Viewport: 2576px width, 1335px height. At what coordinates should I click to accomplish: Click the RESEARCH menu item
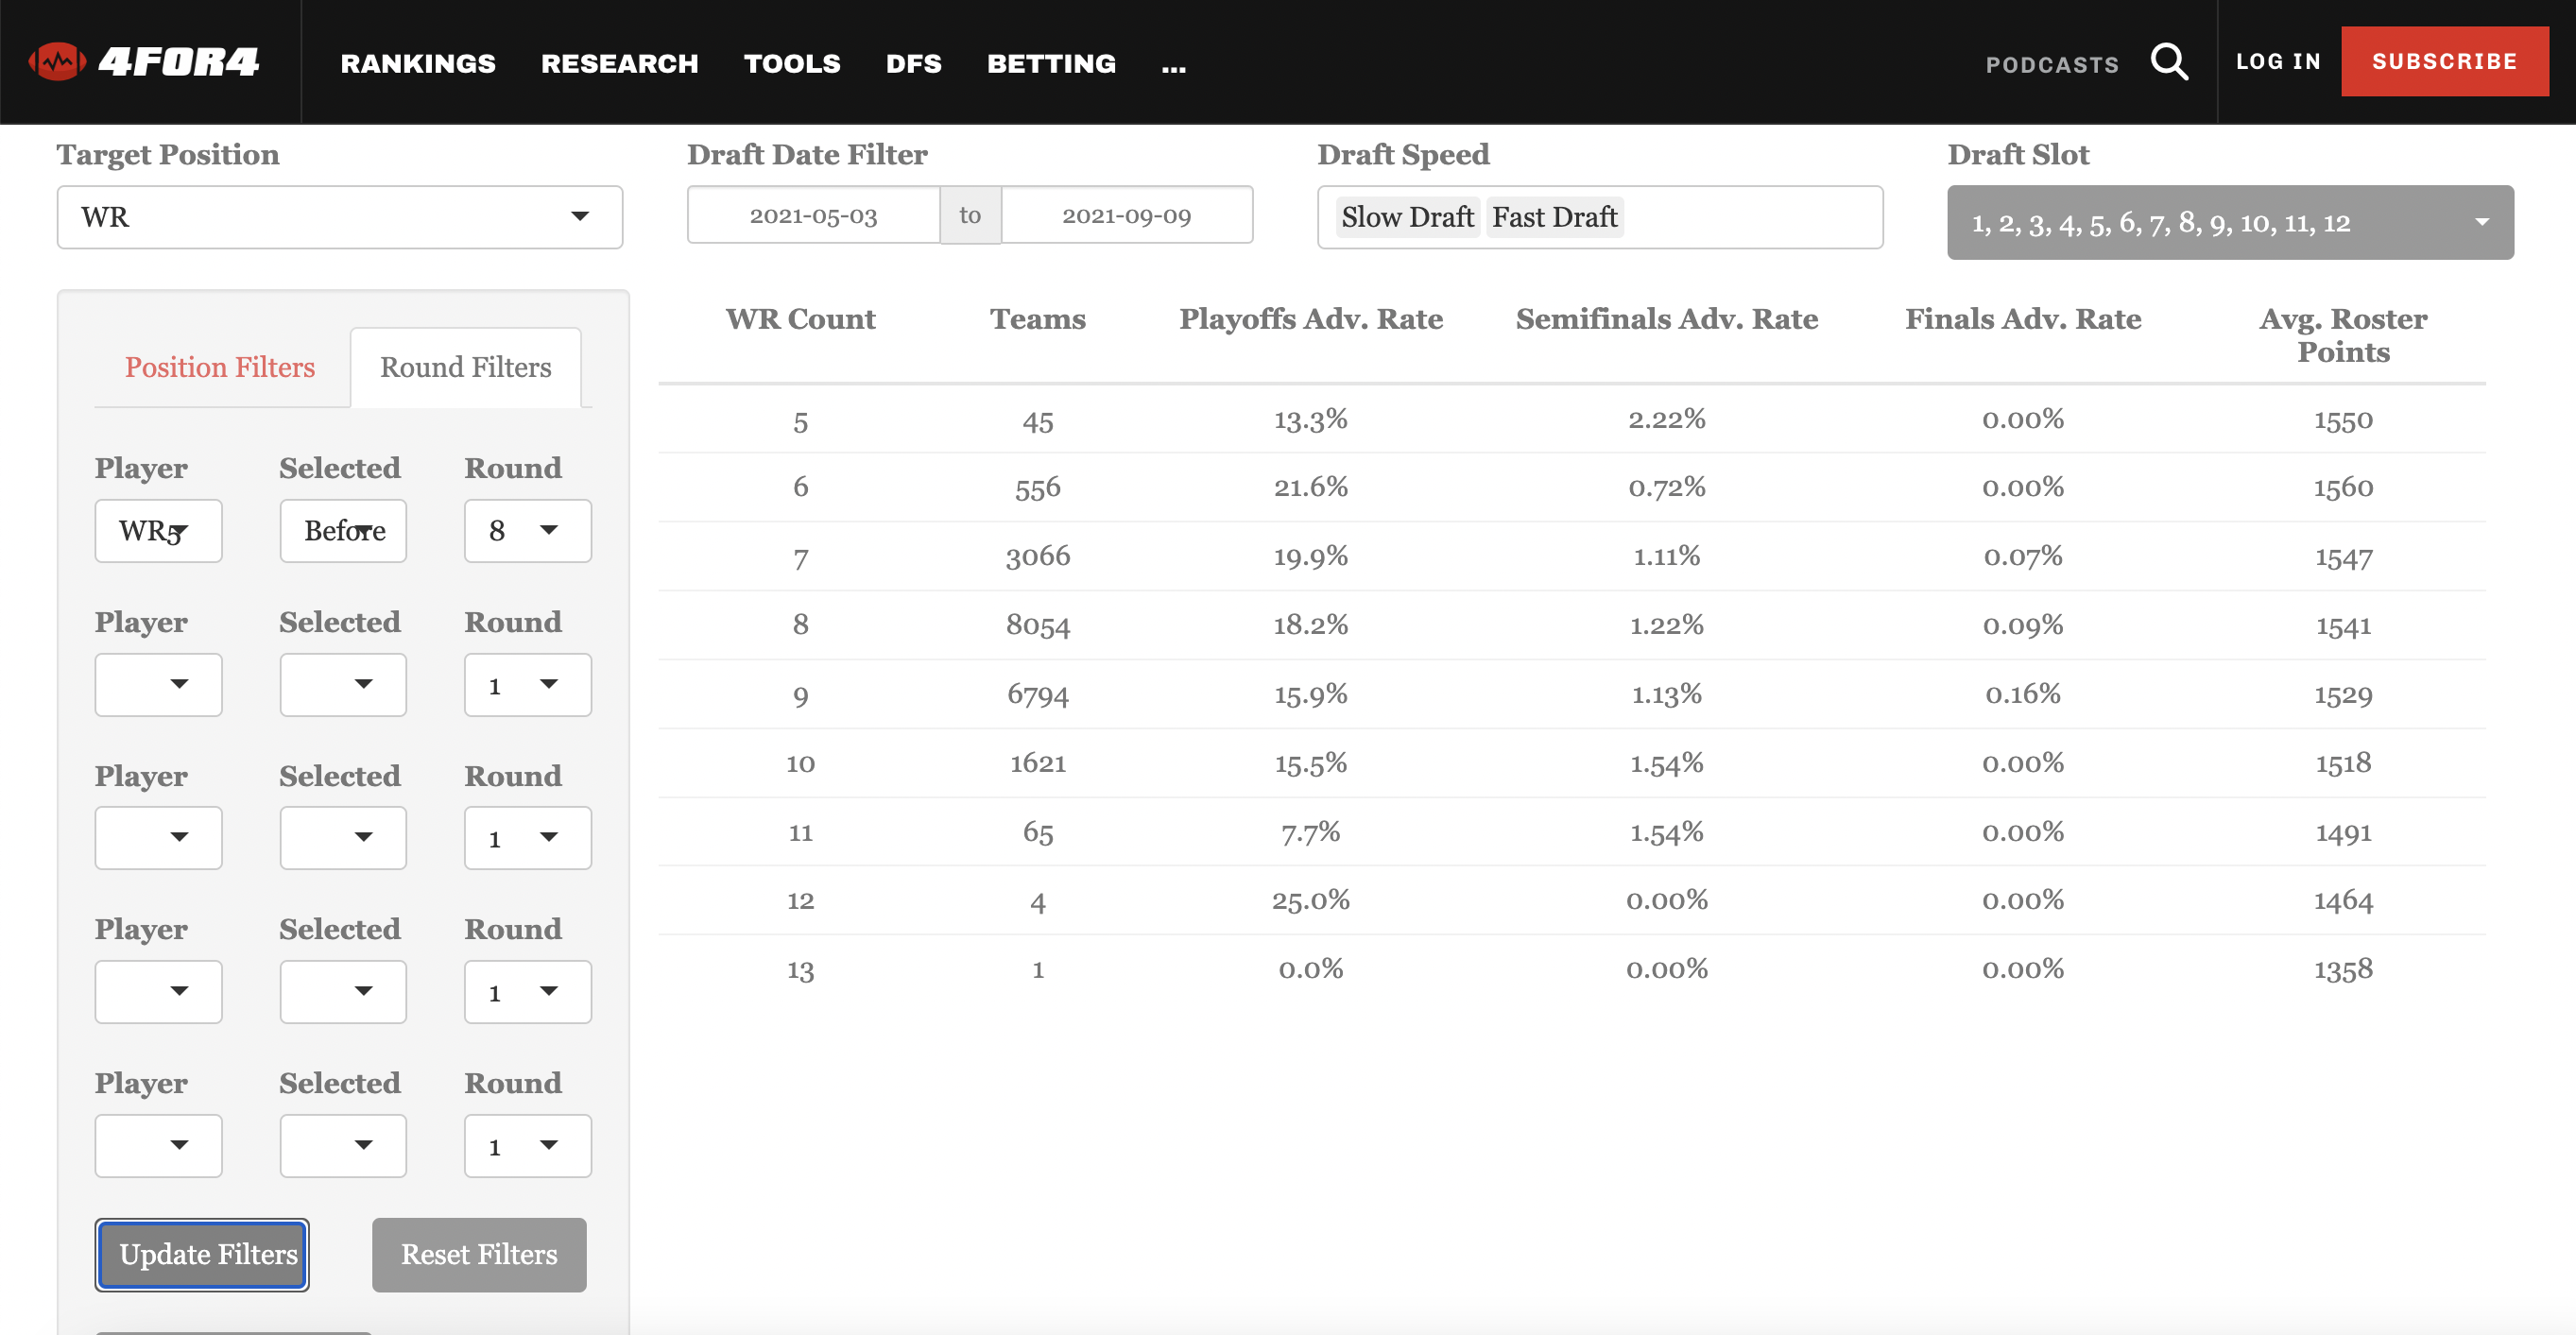click(618, 63)
